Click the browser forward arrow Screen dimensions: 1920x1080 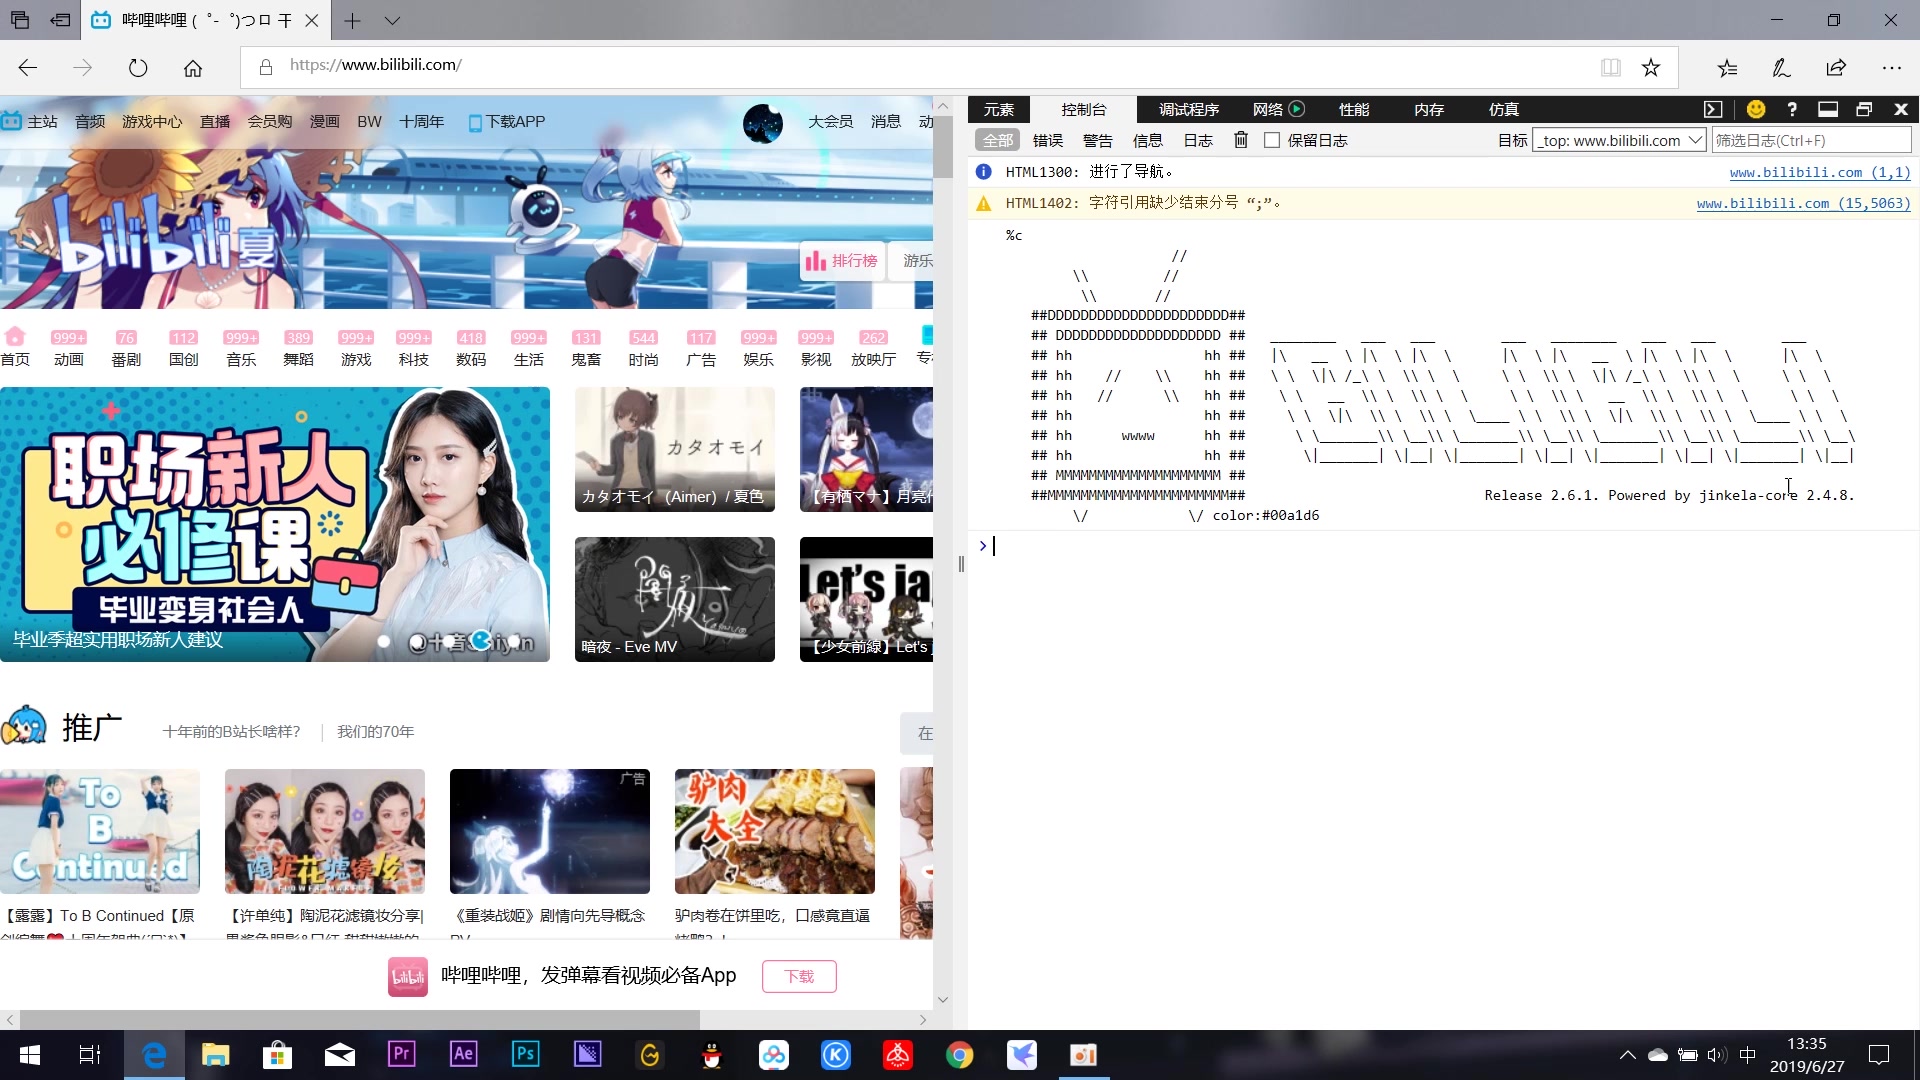point(83,68)
